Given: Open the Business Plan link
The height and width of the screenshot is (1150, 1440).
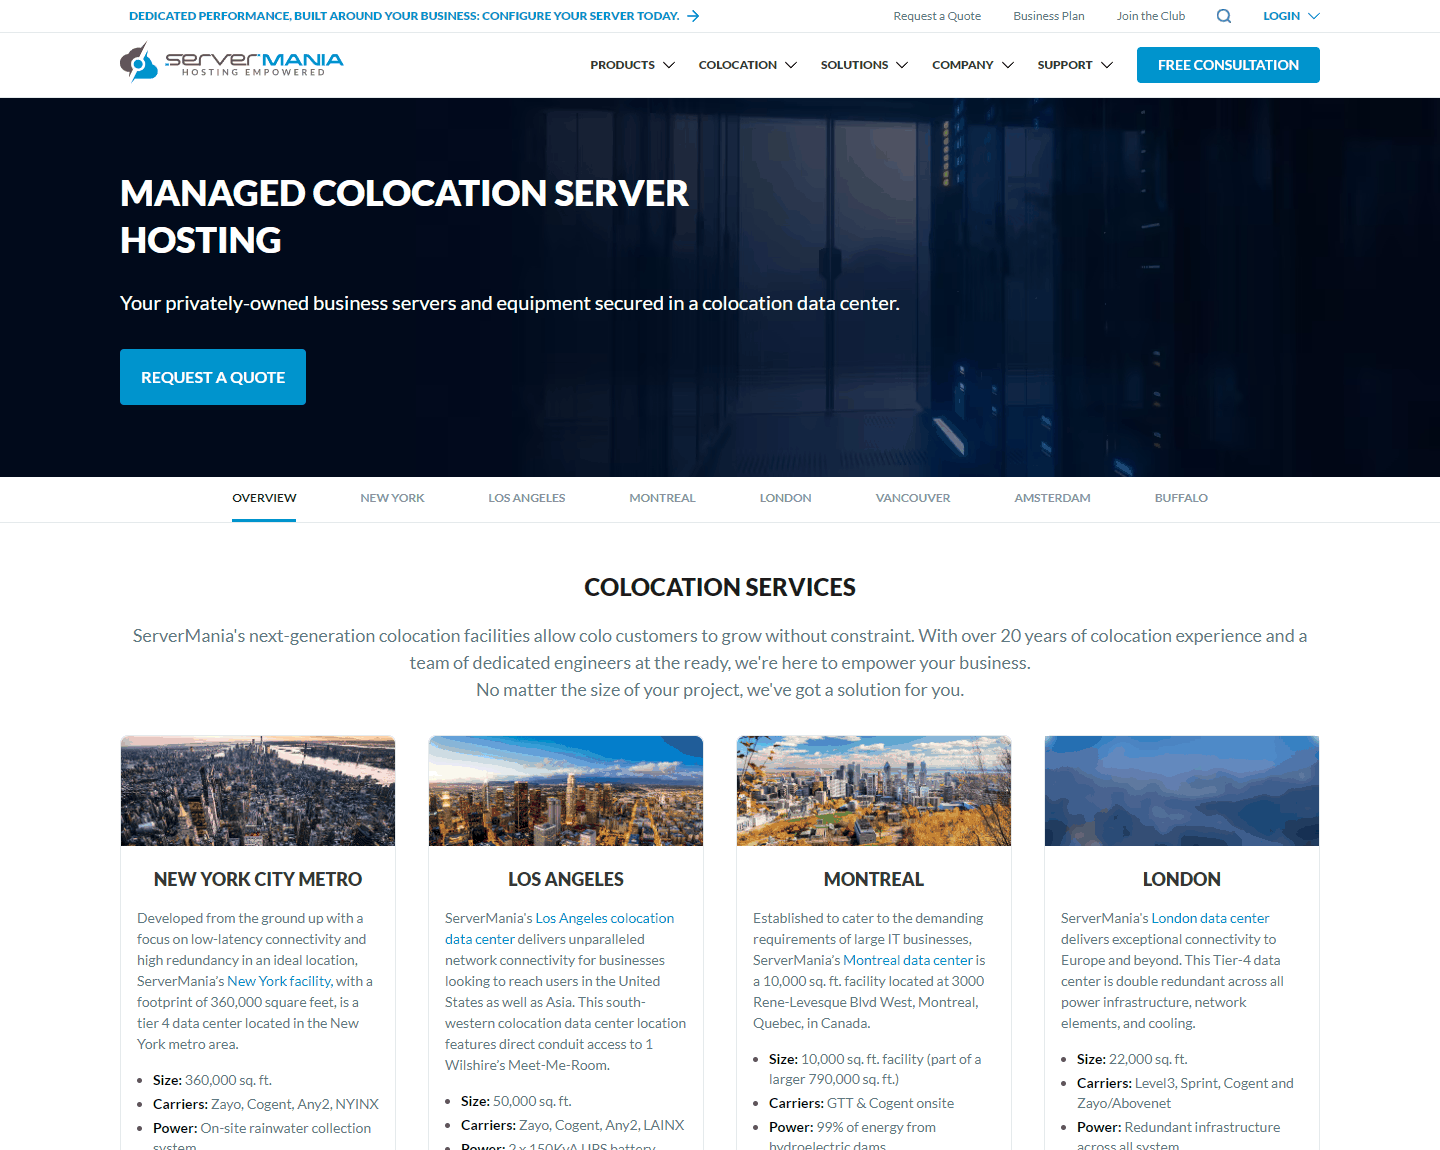Looking at the screenshot, I should click(1049, 16).
